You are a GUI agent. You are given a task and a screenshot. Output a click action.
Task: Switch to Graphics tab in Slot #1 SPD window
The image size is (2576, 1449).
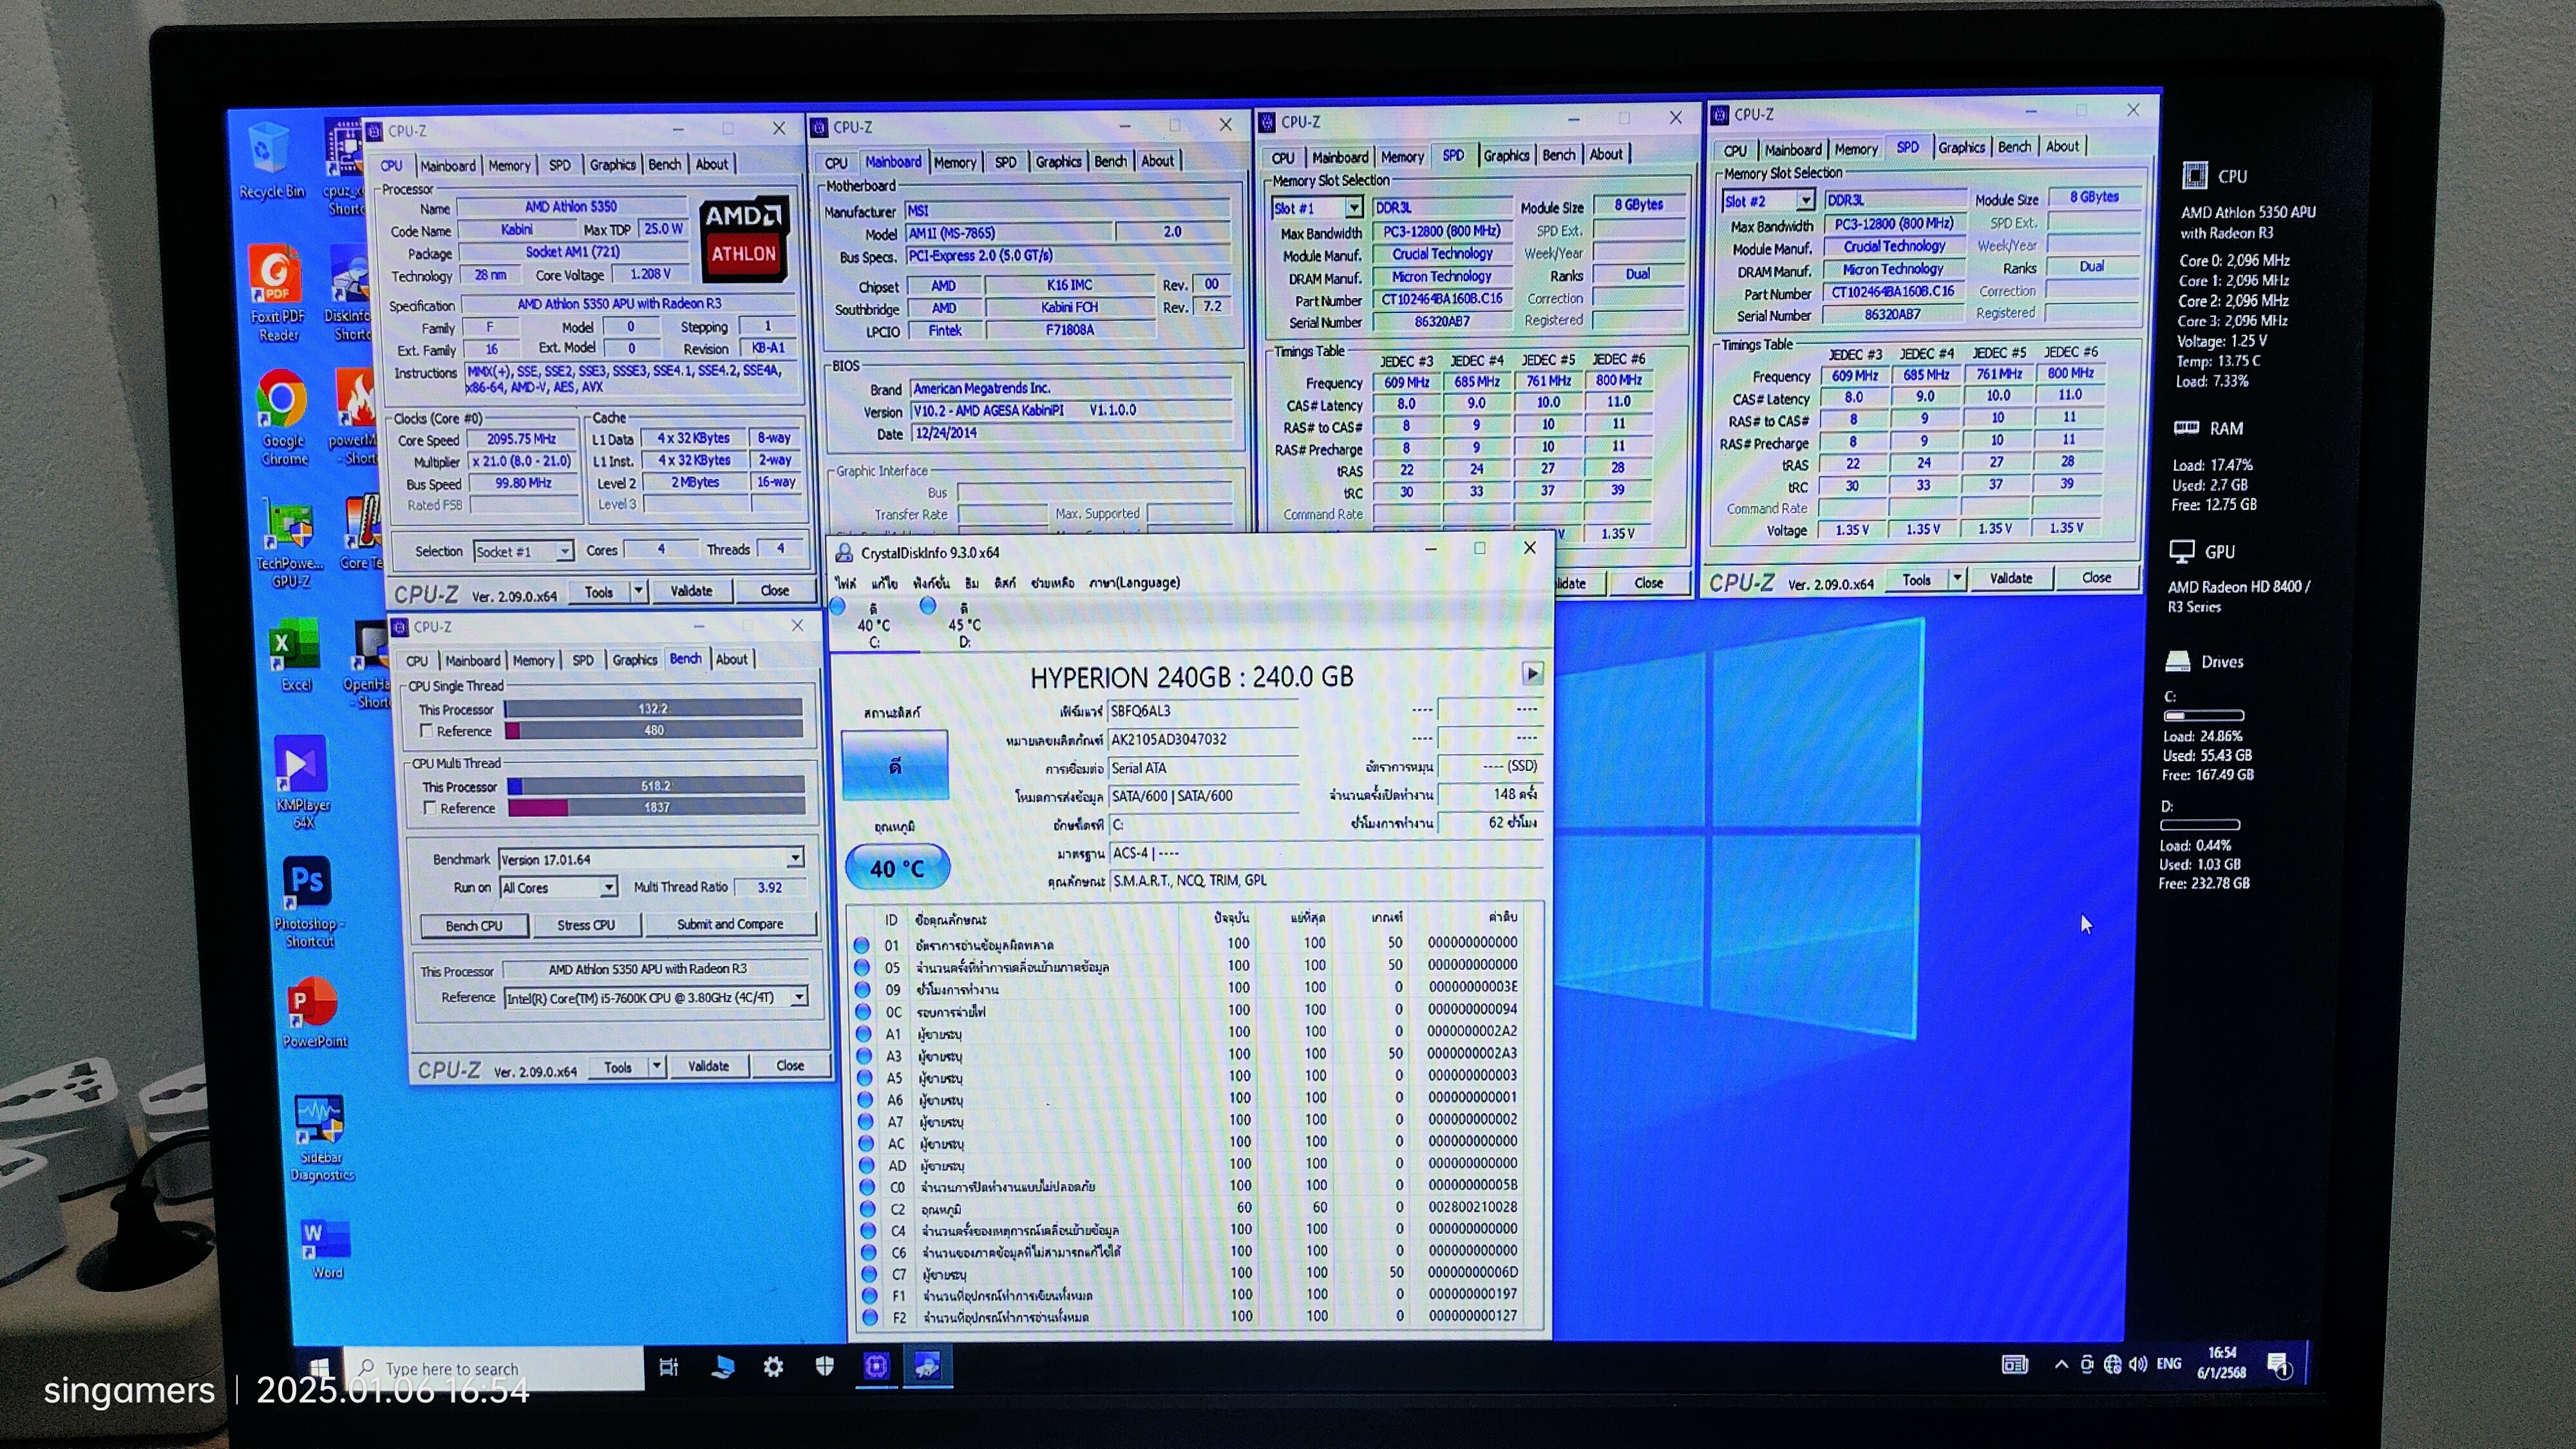[x=1506, y=155]
